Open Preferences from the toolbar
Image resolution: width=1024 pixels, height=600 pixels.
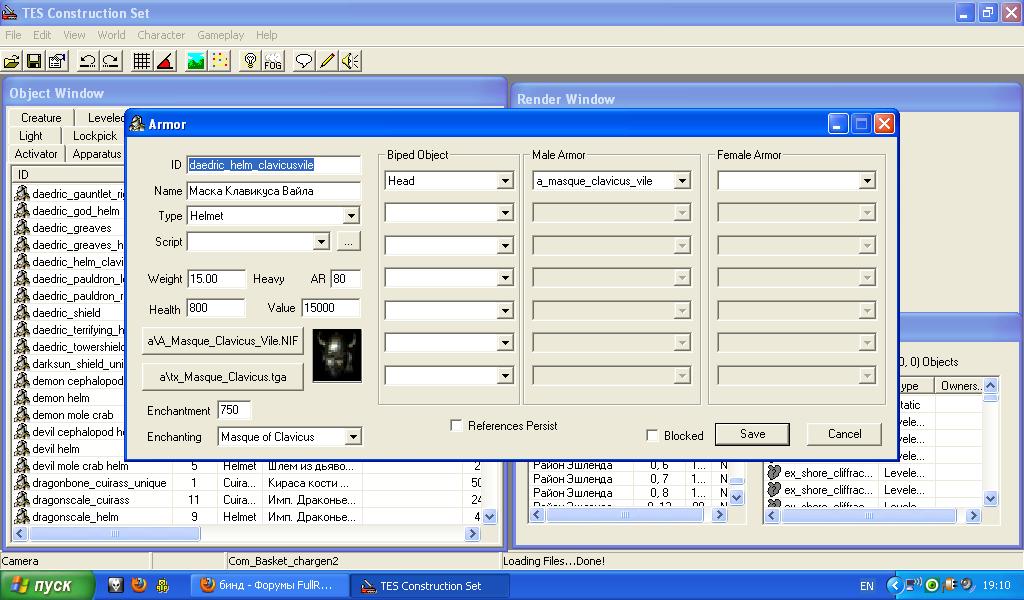(x=57, y=61)
